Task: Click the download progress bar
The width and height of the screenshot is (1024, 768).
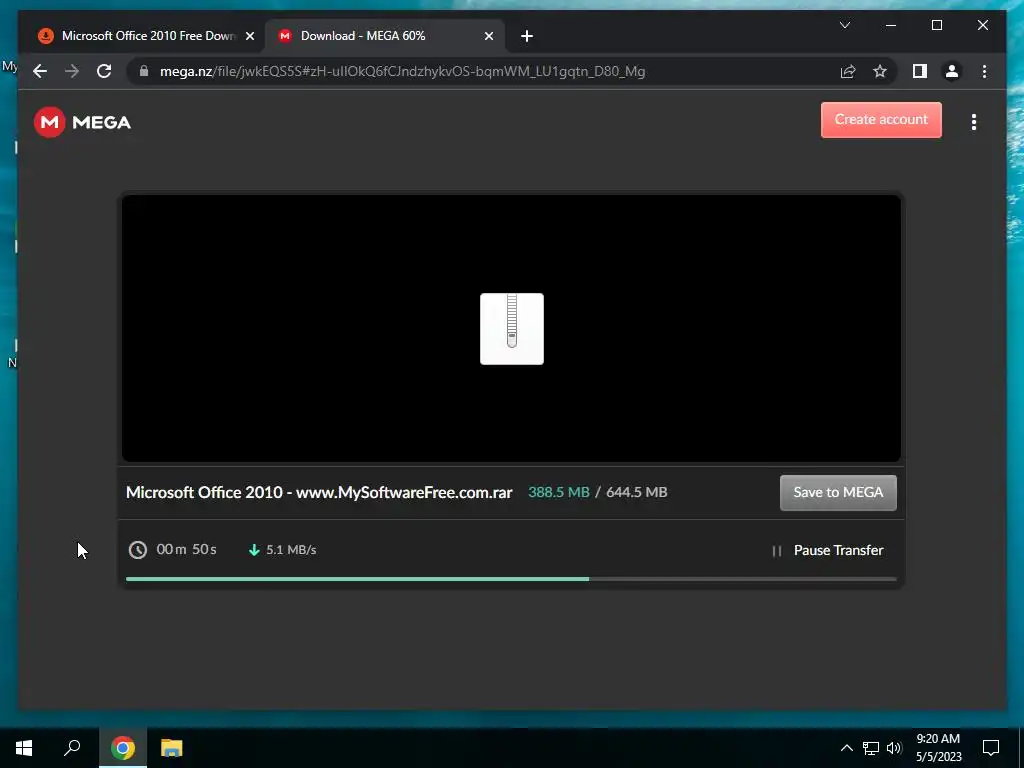Action: pyautogui.click(x=511, y=579)
